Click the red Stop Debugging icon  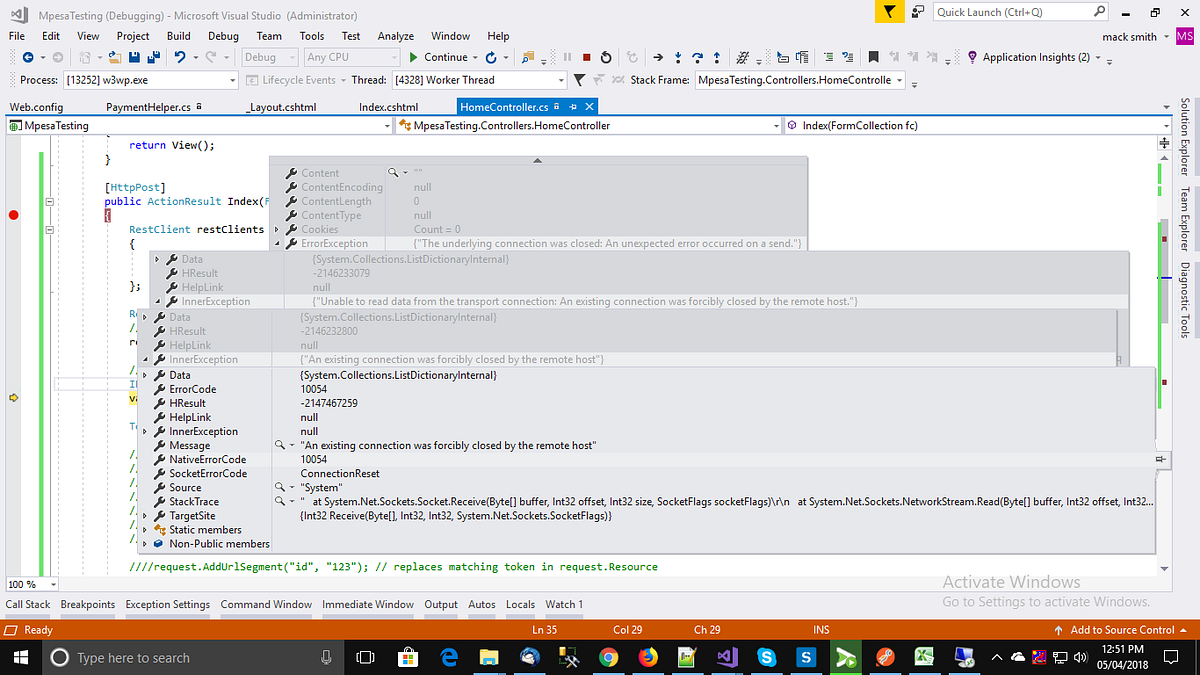click(586, 57)
